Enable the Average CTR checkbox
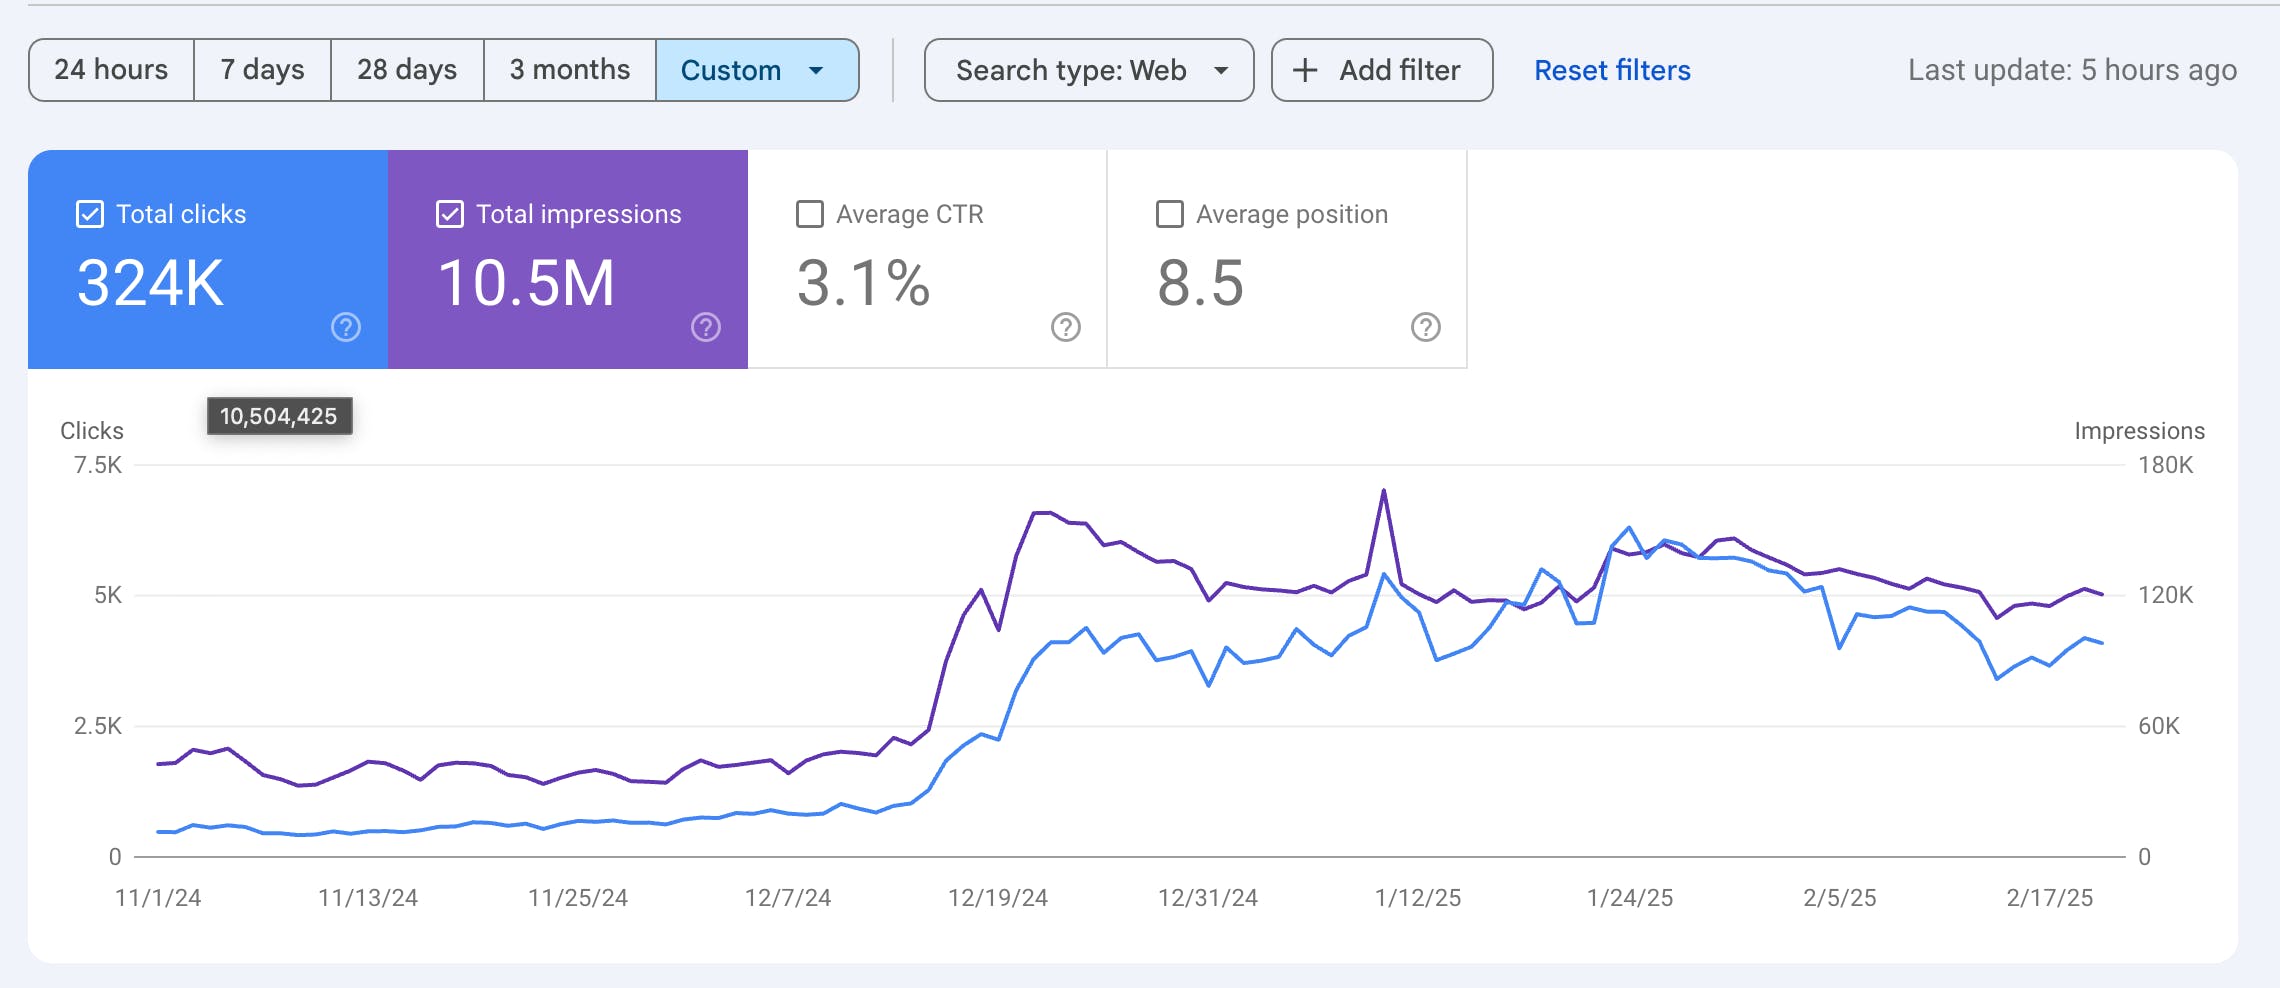2280x988 pixels. pyautogui.click(x=810, y=214)
